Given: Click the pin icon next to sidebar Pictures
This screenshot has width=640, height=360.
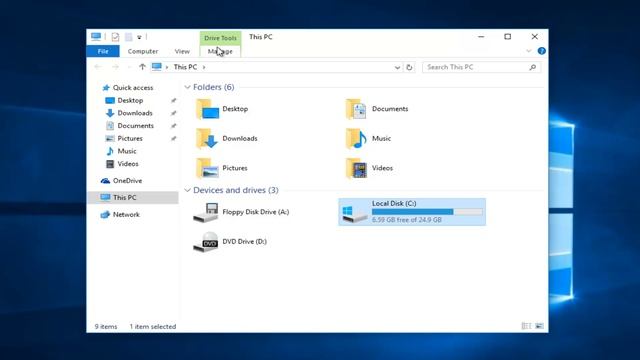Looking at the screenshot, I should click(173, 138).
